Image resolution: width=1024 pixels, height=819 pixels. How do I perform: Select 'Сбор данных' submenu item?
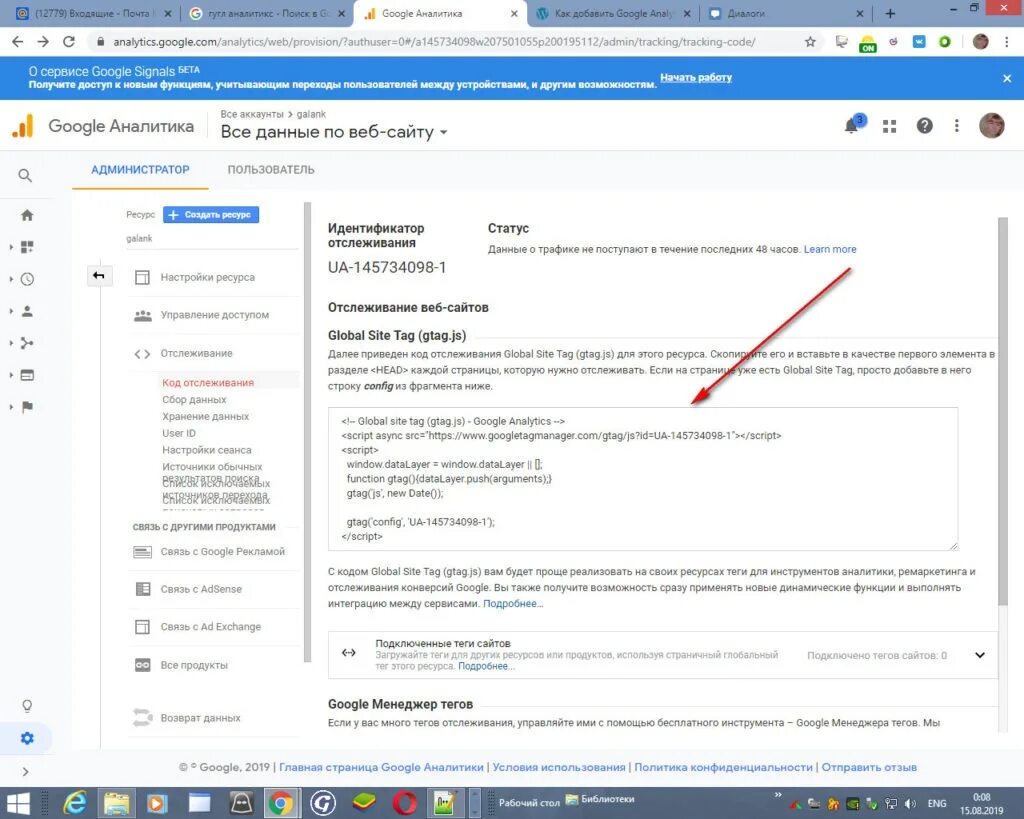tap(194, 400)
